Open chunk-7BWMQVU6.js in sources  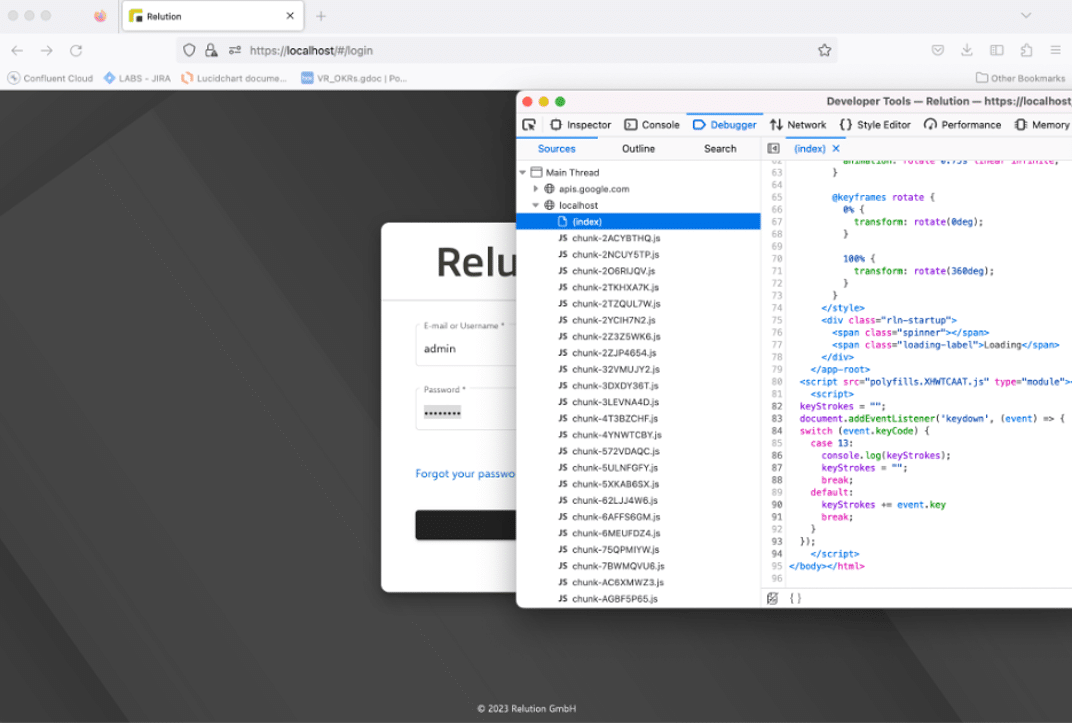pos(618,566)
